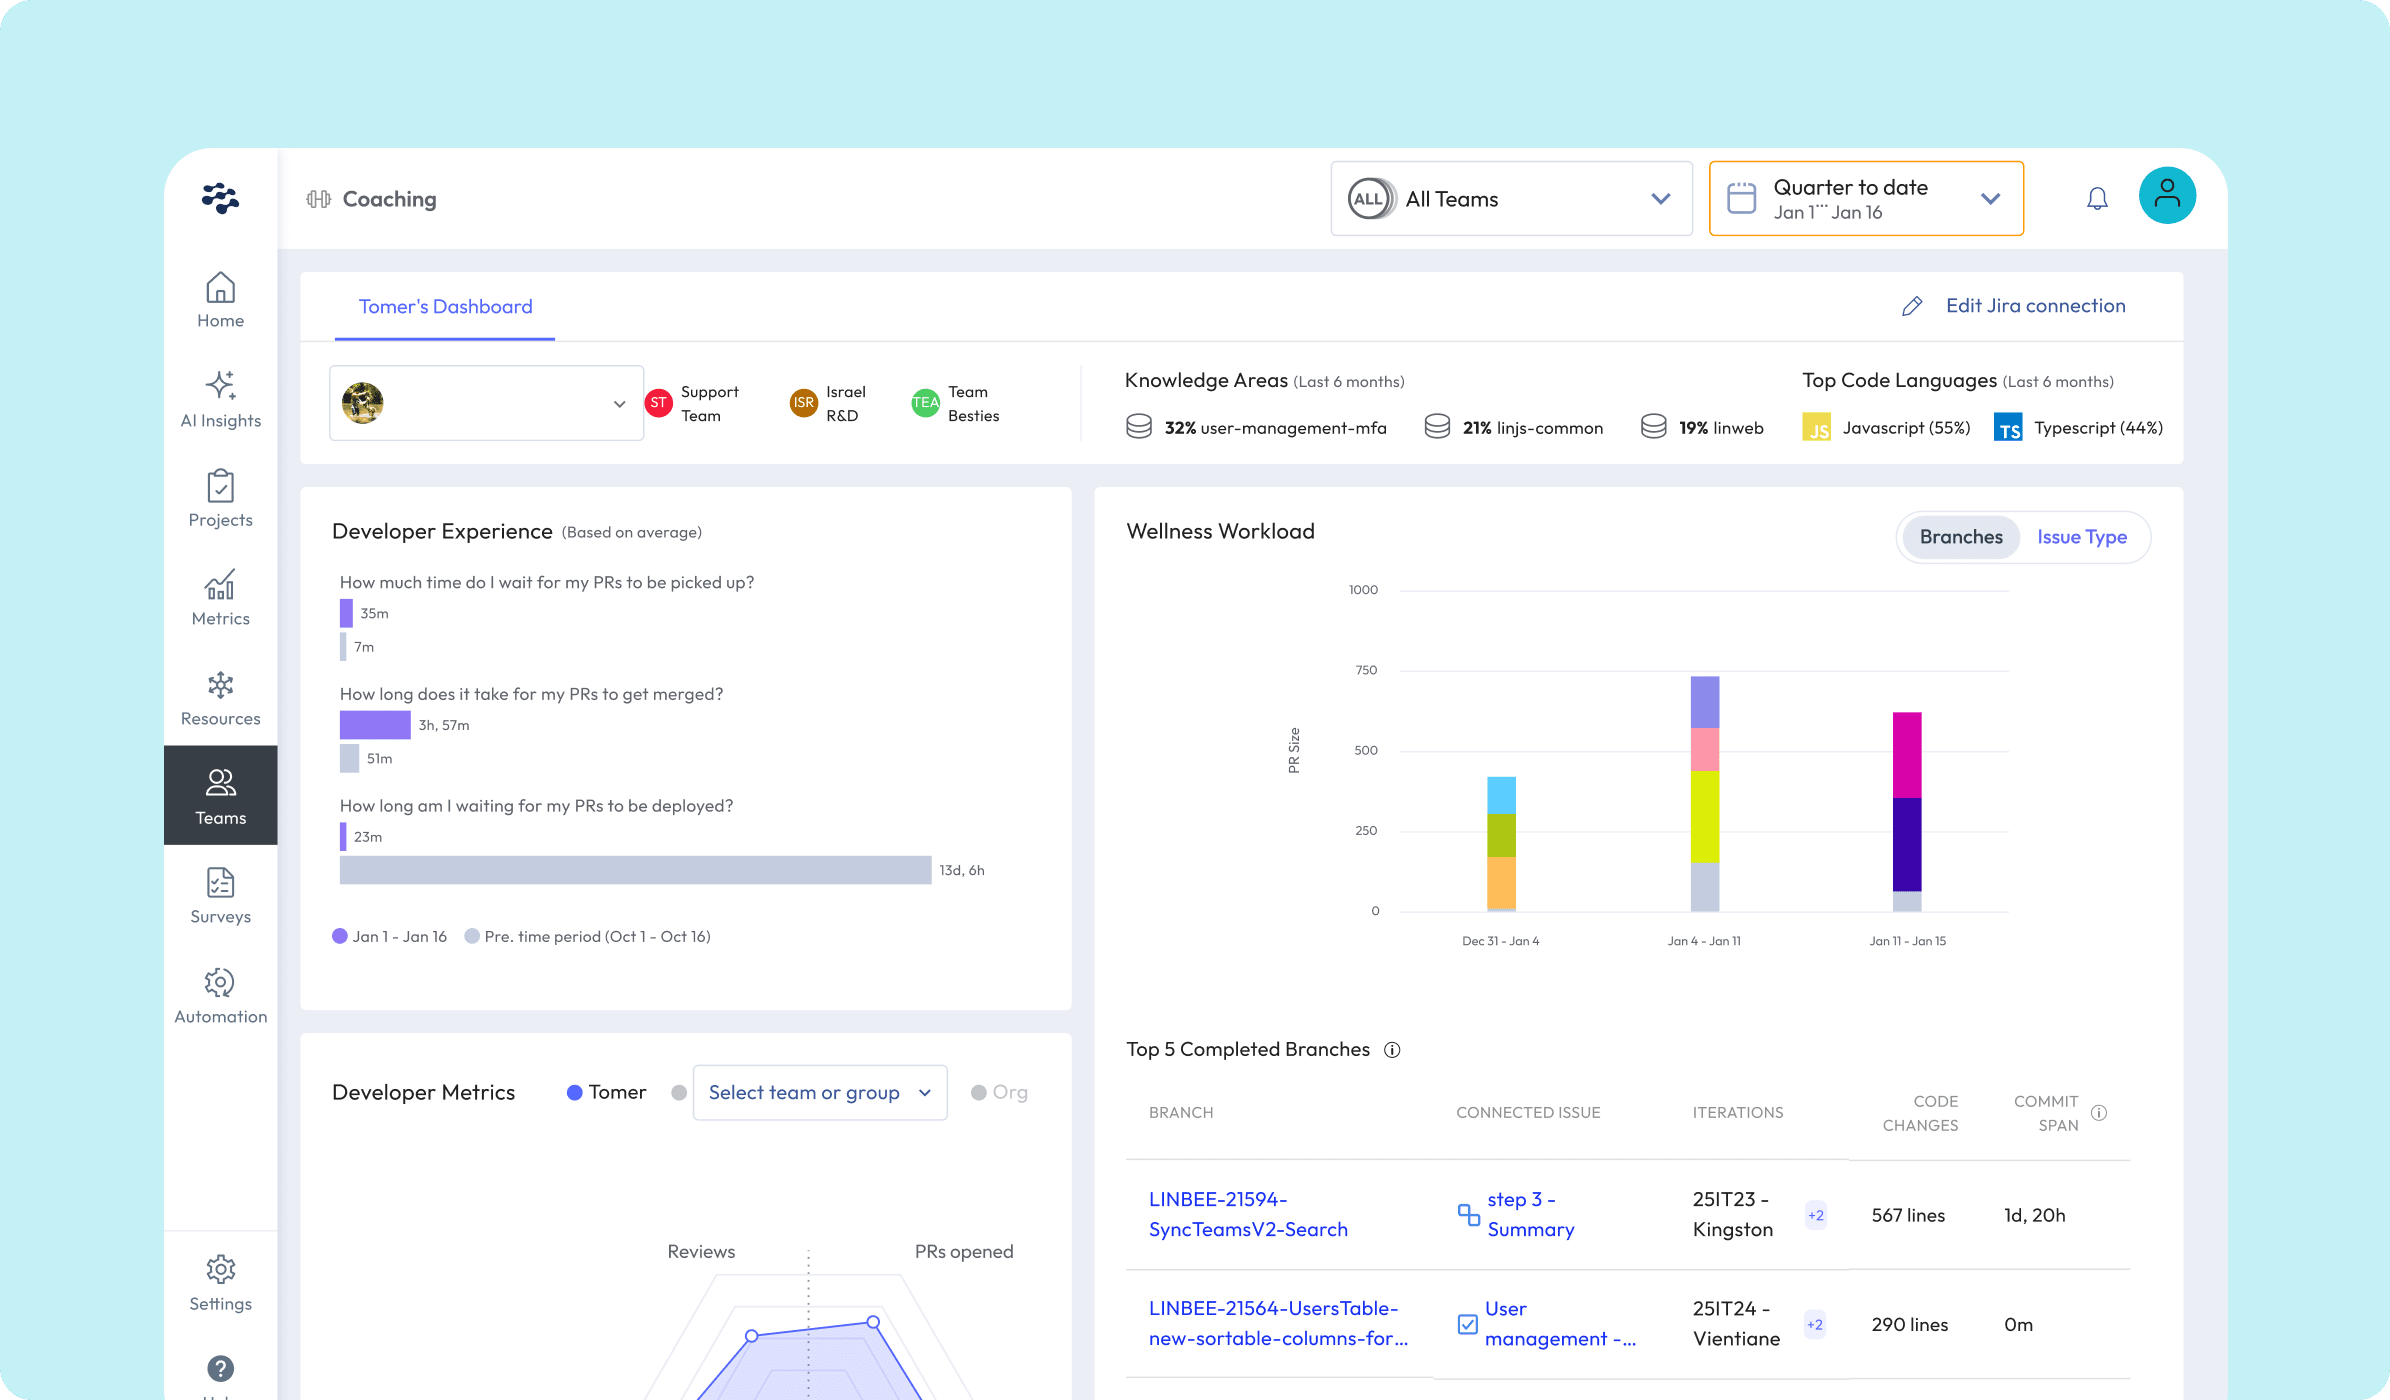The width and height of the screenshot is (2390, 1400).
Task: Click the profile avatar in the top corner
Action: click(2167, 196)
